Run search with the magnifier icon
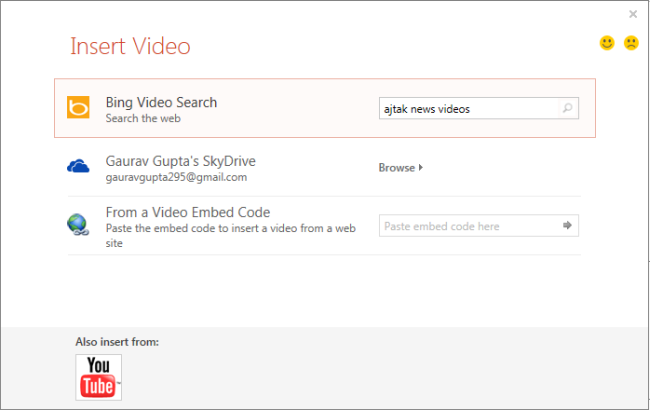Screen dimensions: 650x410 [x=568, y=109]
